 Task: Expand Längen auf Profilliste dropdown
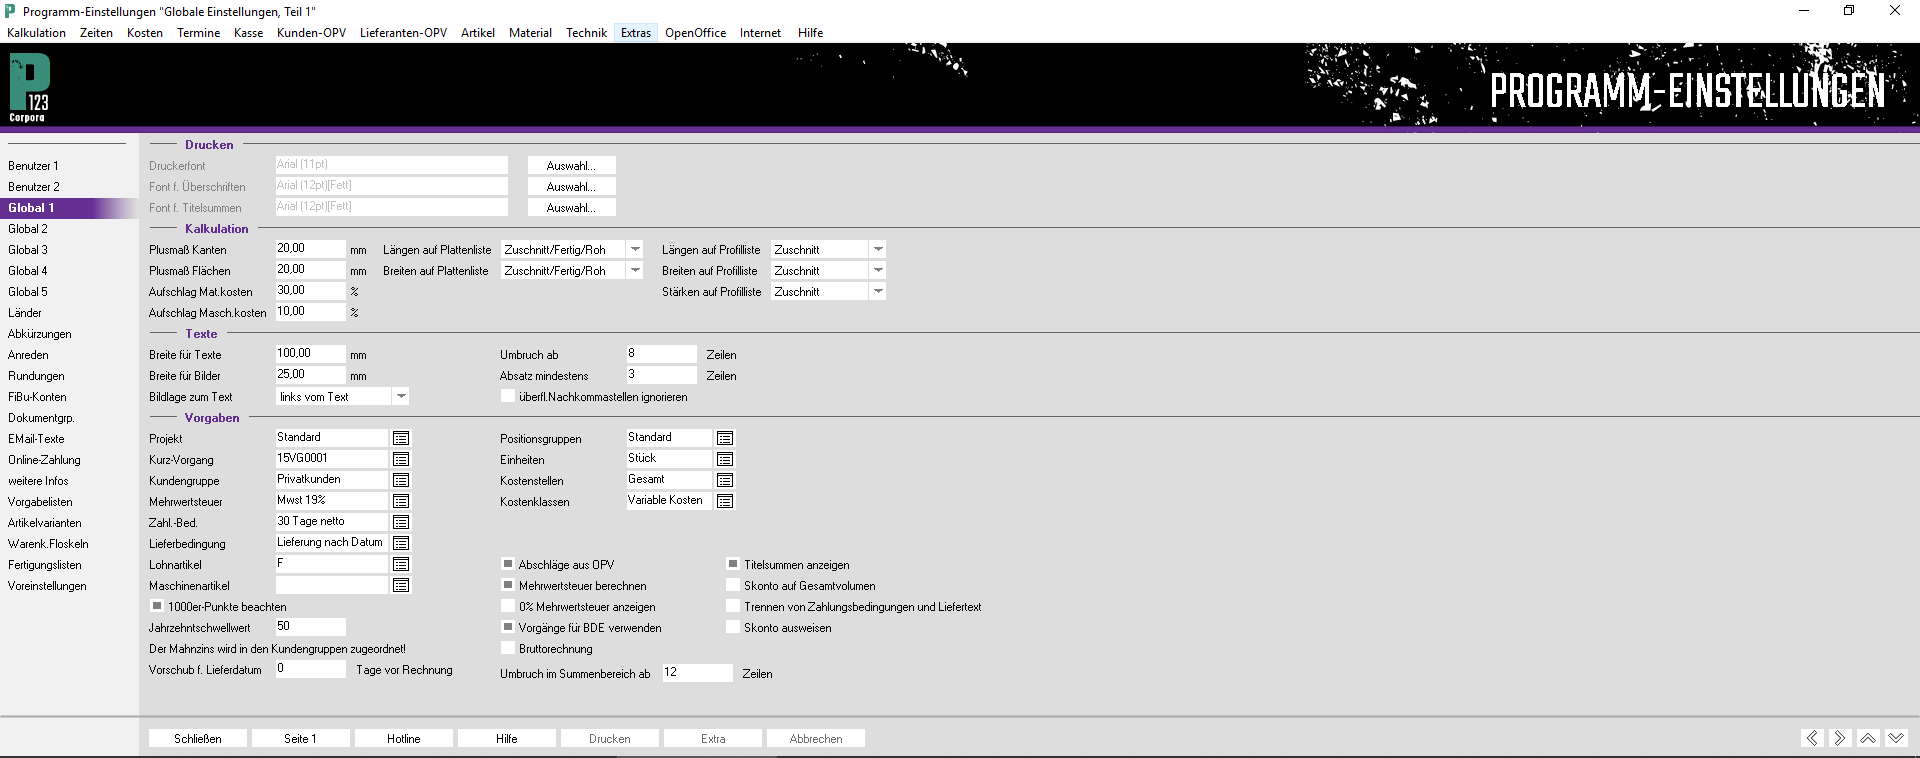(x=878, y=249)
